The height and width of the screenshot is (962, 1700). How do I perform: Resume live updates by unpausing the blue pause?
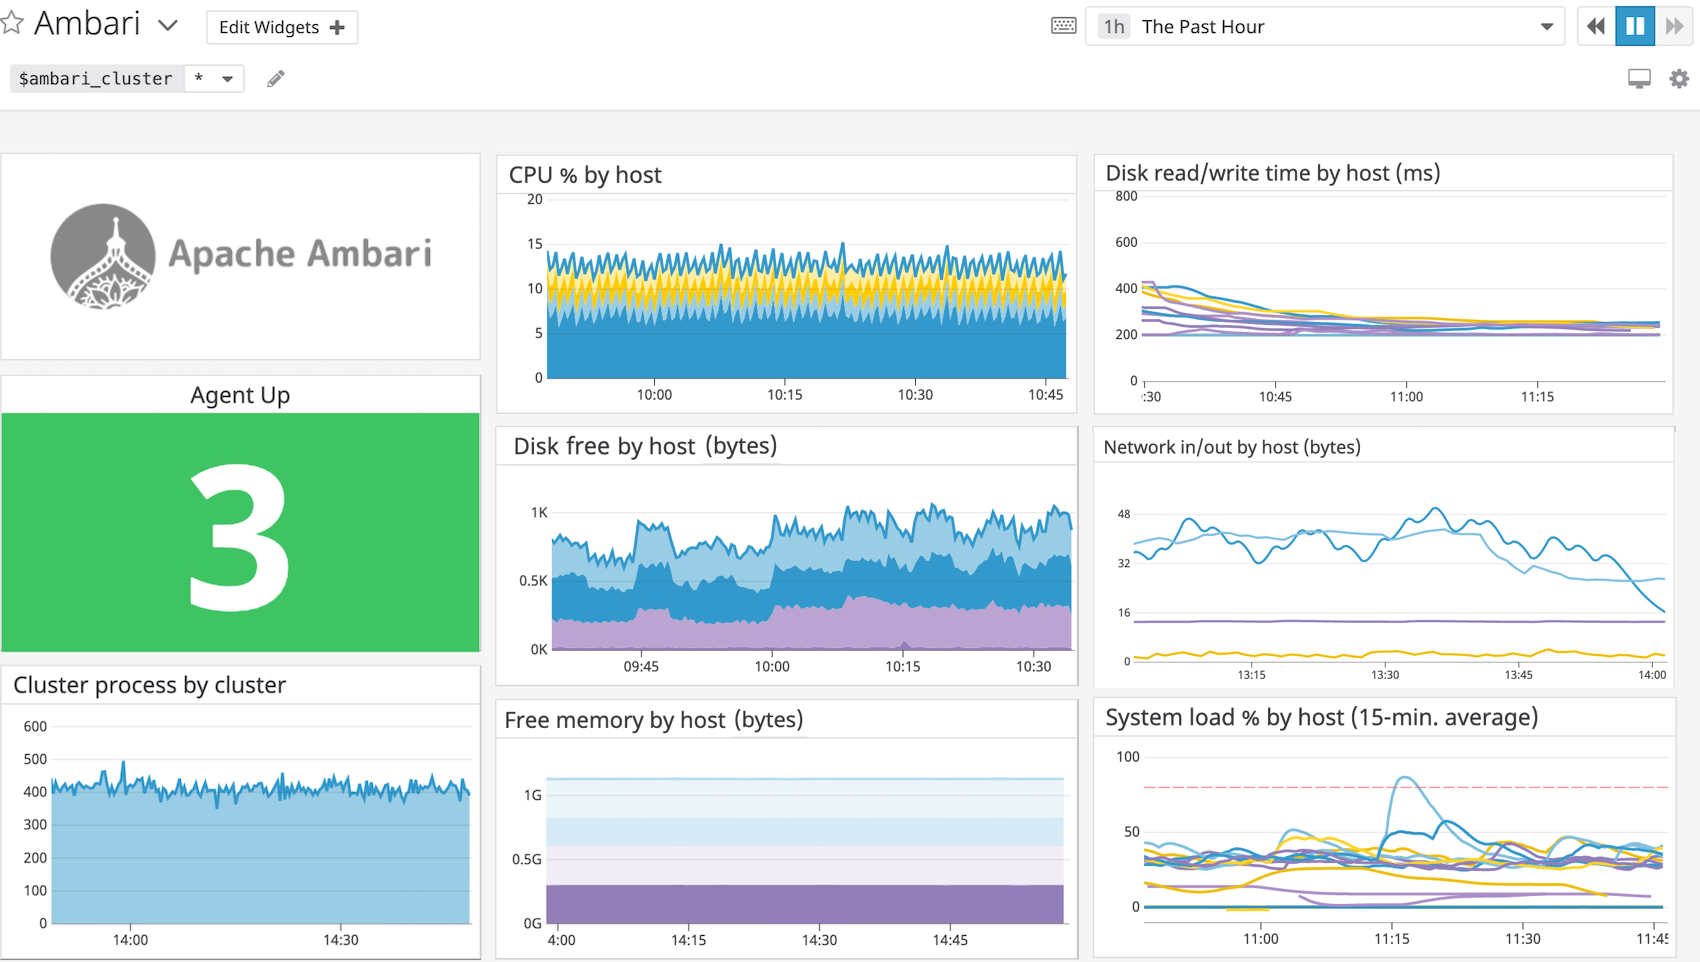(x=1635, y=26)
